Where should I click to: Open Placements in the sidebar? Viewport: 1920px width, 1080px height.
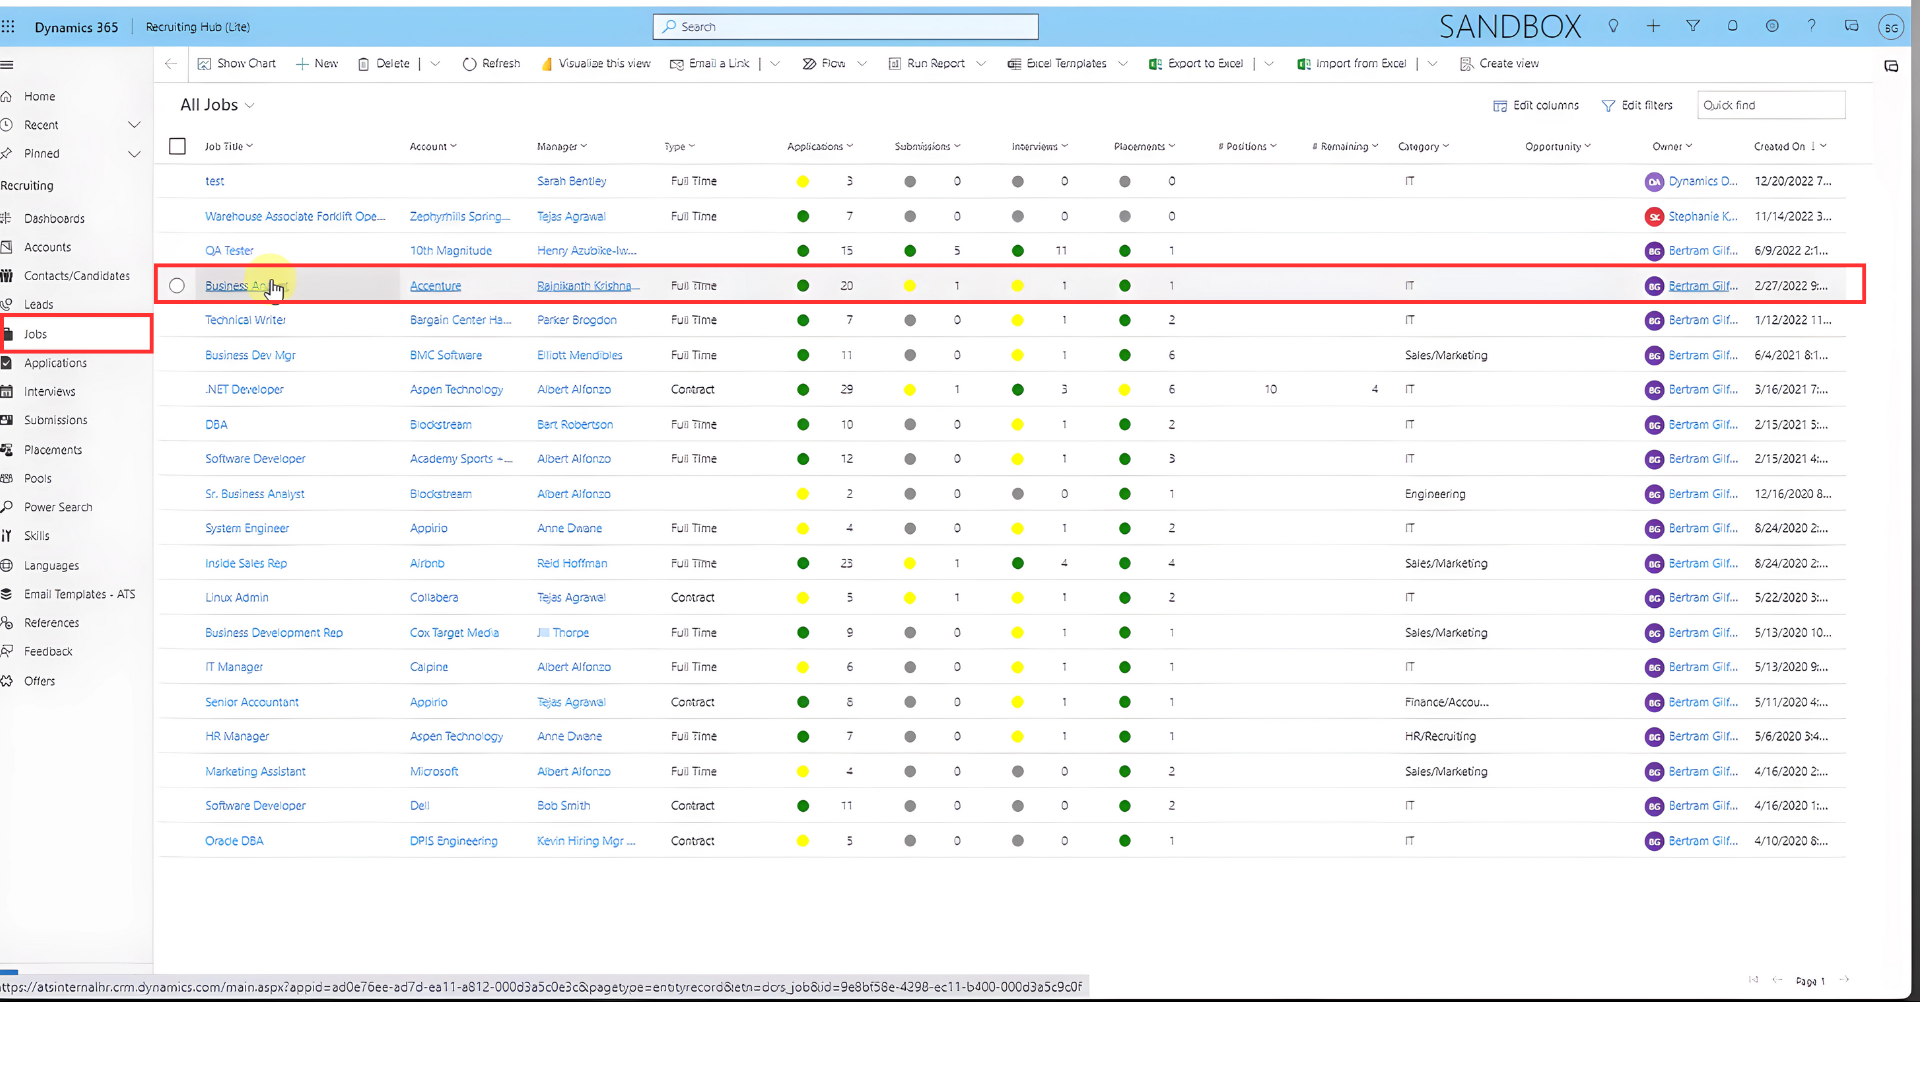click(53, 451)
